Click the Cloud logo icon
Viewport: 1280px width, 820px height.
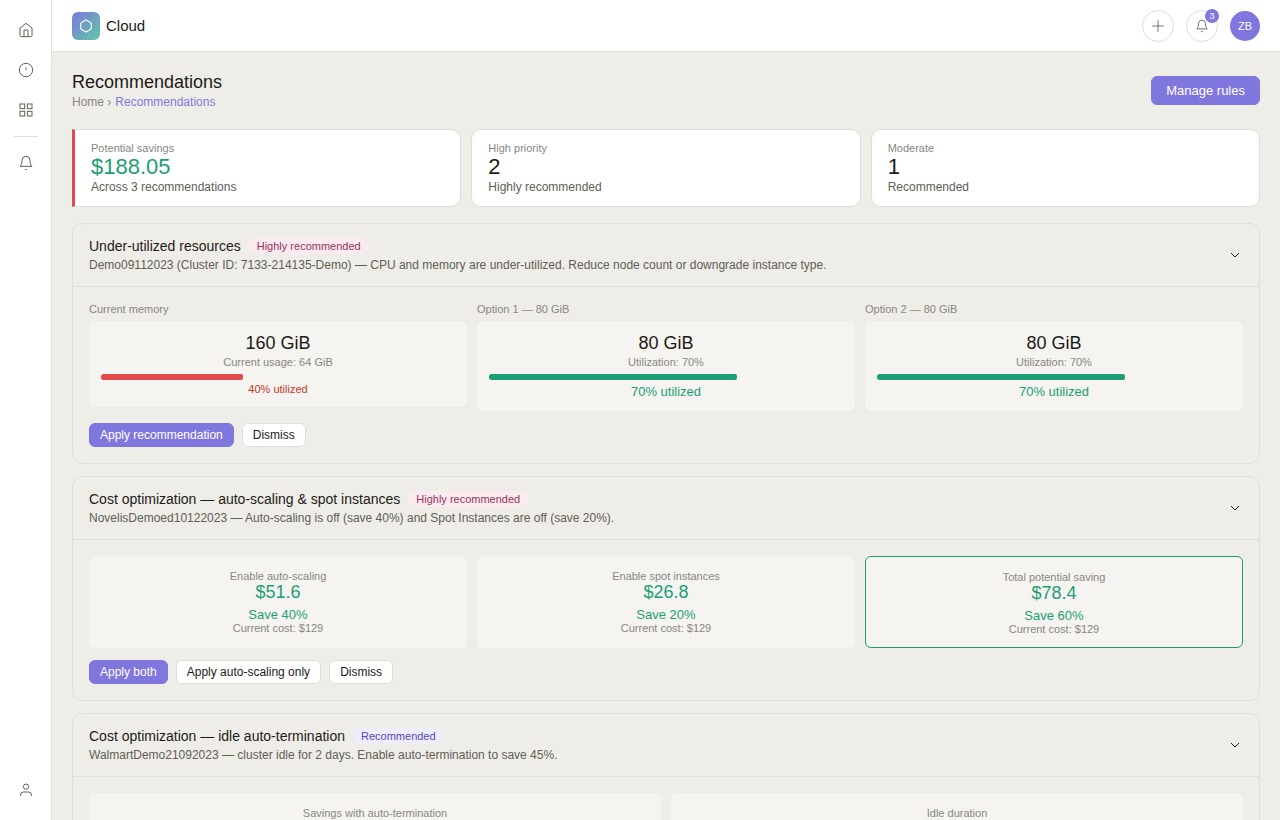[x=86, y=26]
